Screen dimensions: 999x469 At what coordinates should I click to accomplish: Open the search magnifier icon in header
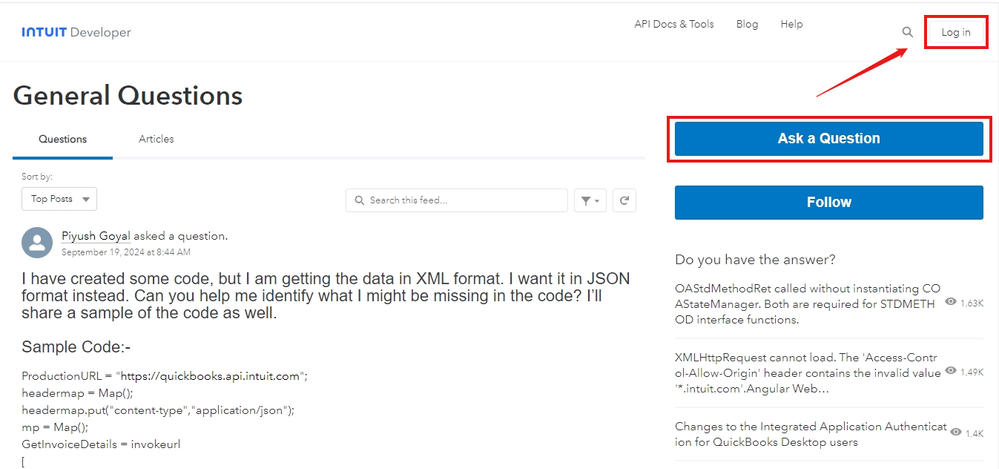[908, 32]
